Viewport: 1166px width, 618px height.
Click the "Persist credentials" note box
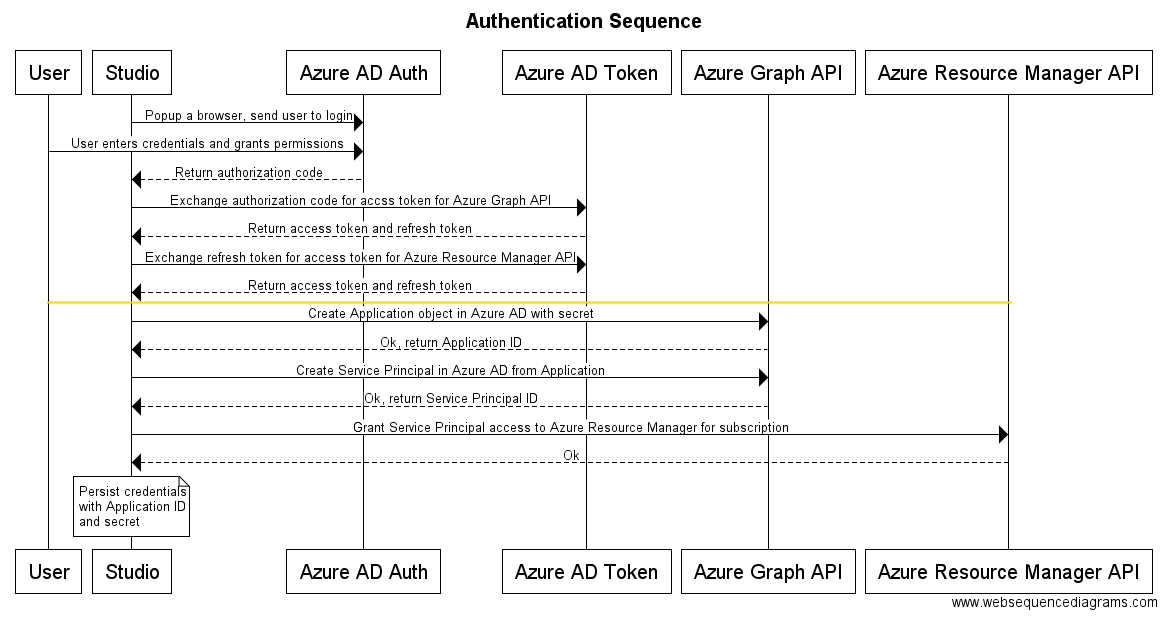[131, 507]
